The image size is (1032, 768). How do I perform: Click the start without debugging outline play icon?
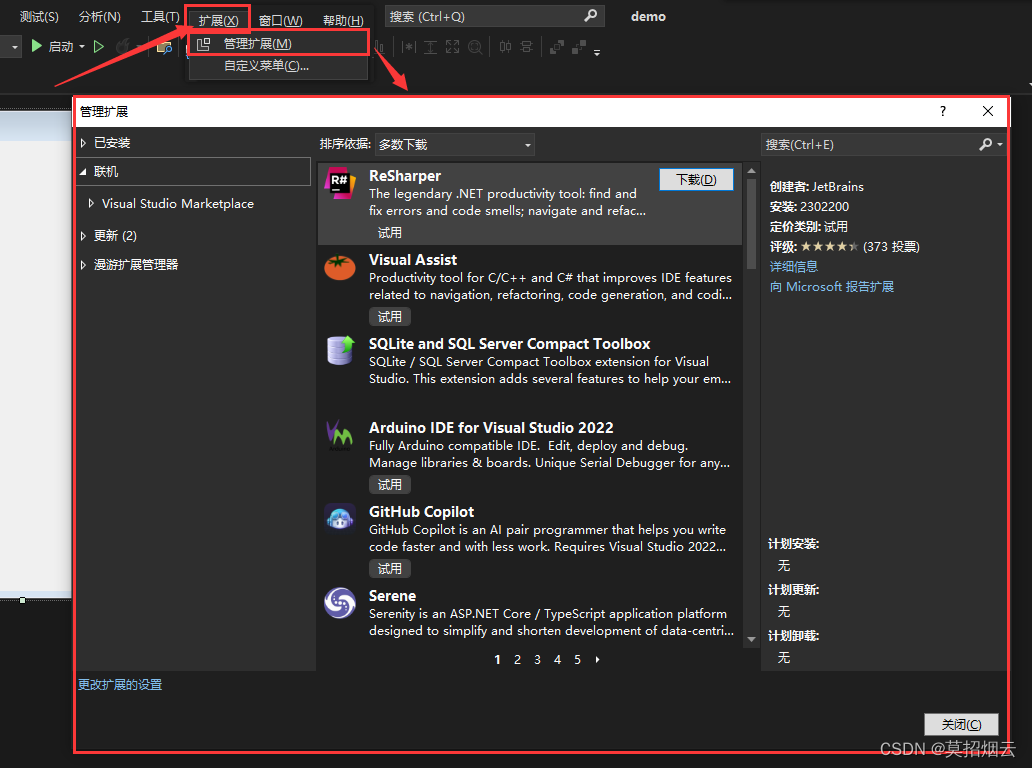(x=99, y=47)
